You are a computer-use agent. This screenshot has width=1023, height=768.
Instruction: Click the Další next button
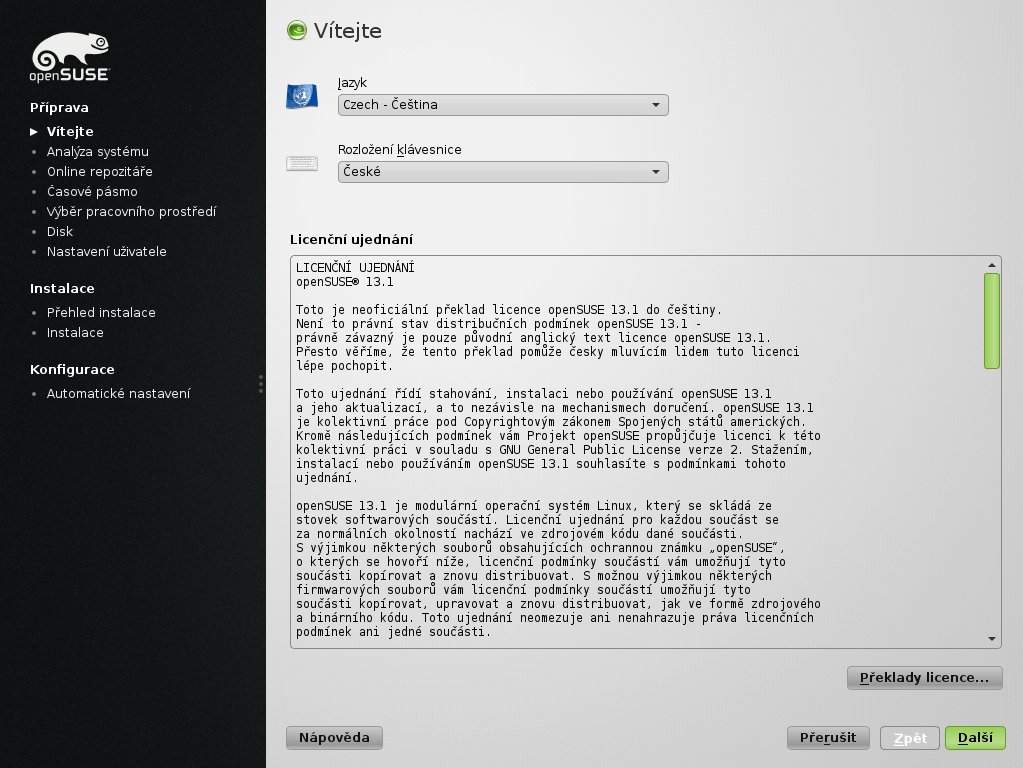coord(975,738)
